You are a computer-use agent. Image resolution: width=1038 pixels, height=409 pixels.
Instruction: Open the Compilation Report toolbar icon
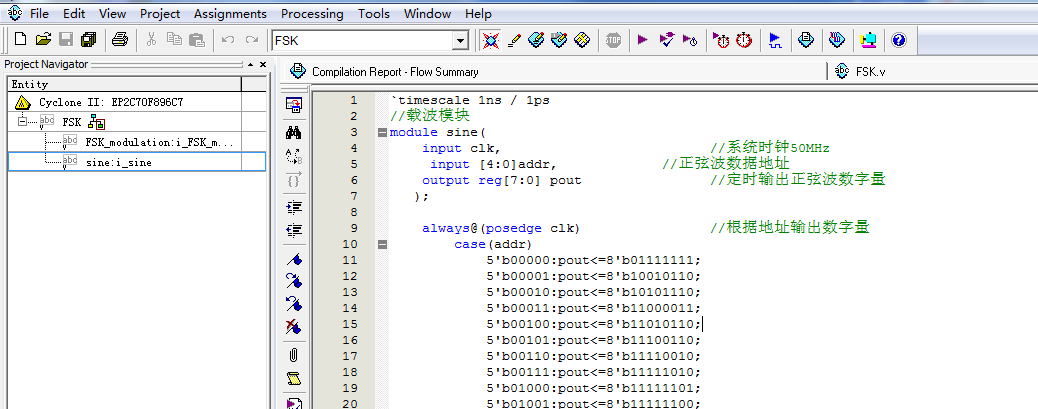[x=806, y=40]
